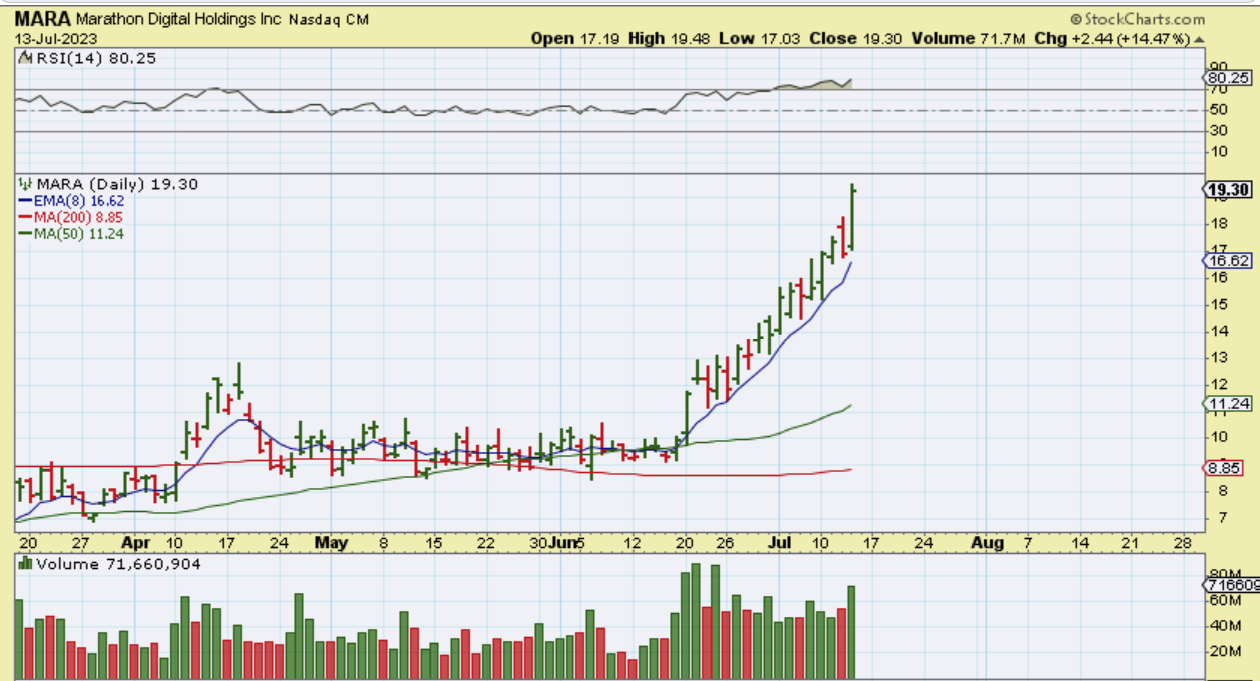The height and width of the screenshot is (681, 1260).
Task: Click the Chg +2.44 (+14.47%) text
Action: click(1112, 38)
